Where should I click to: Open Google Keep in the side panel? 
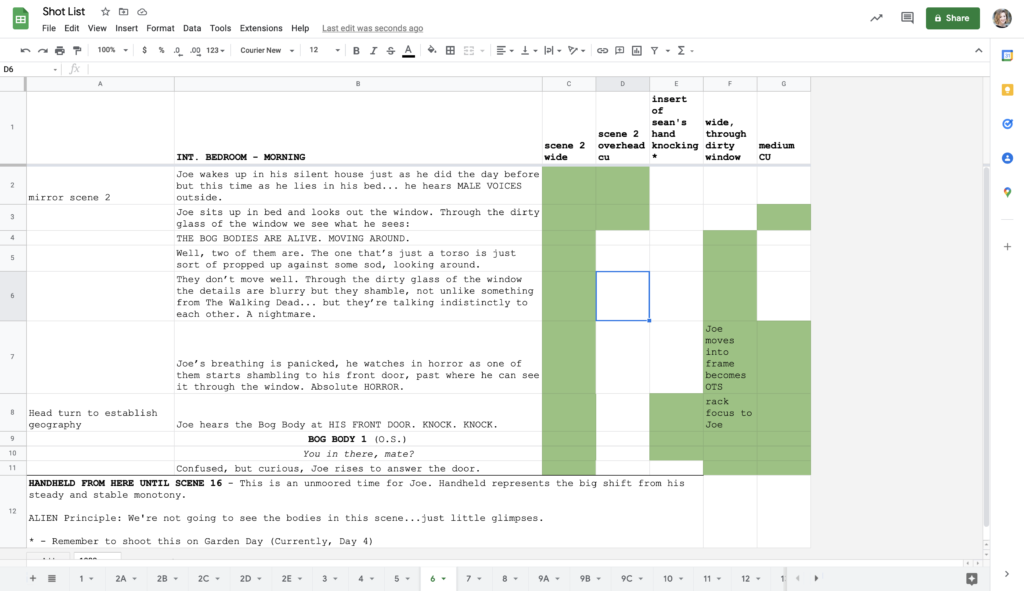[1008, 89]
